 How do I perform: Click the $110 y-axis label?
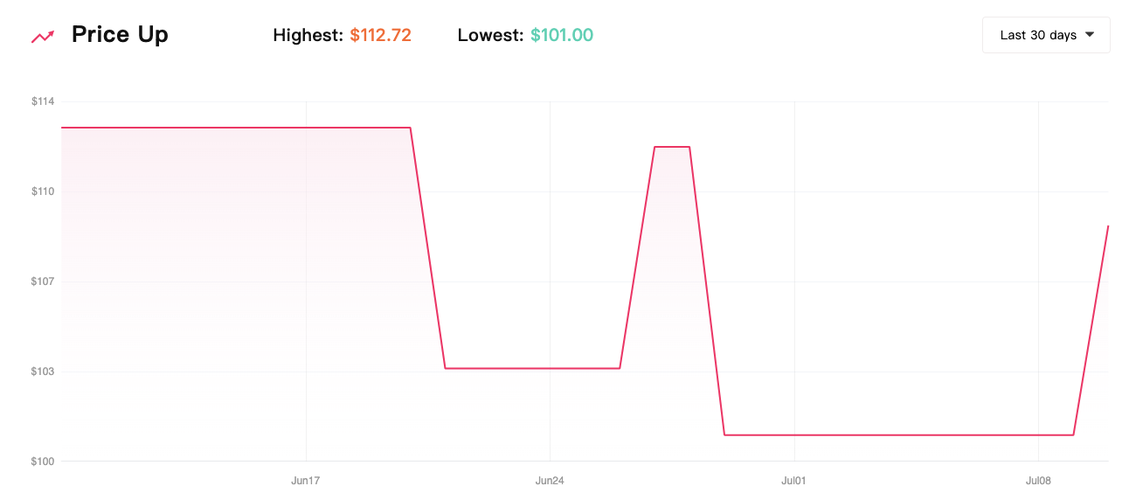click(42, 192)
